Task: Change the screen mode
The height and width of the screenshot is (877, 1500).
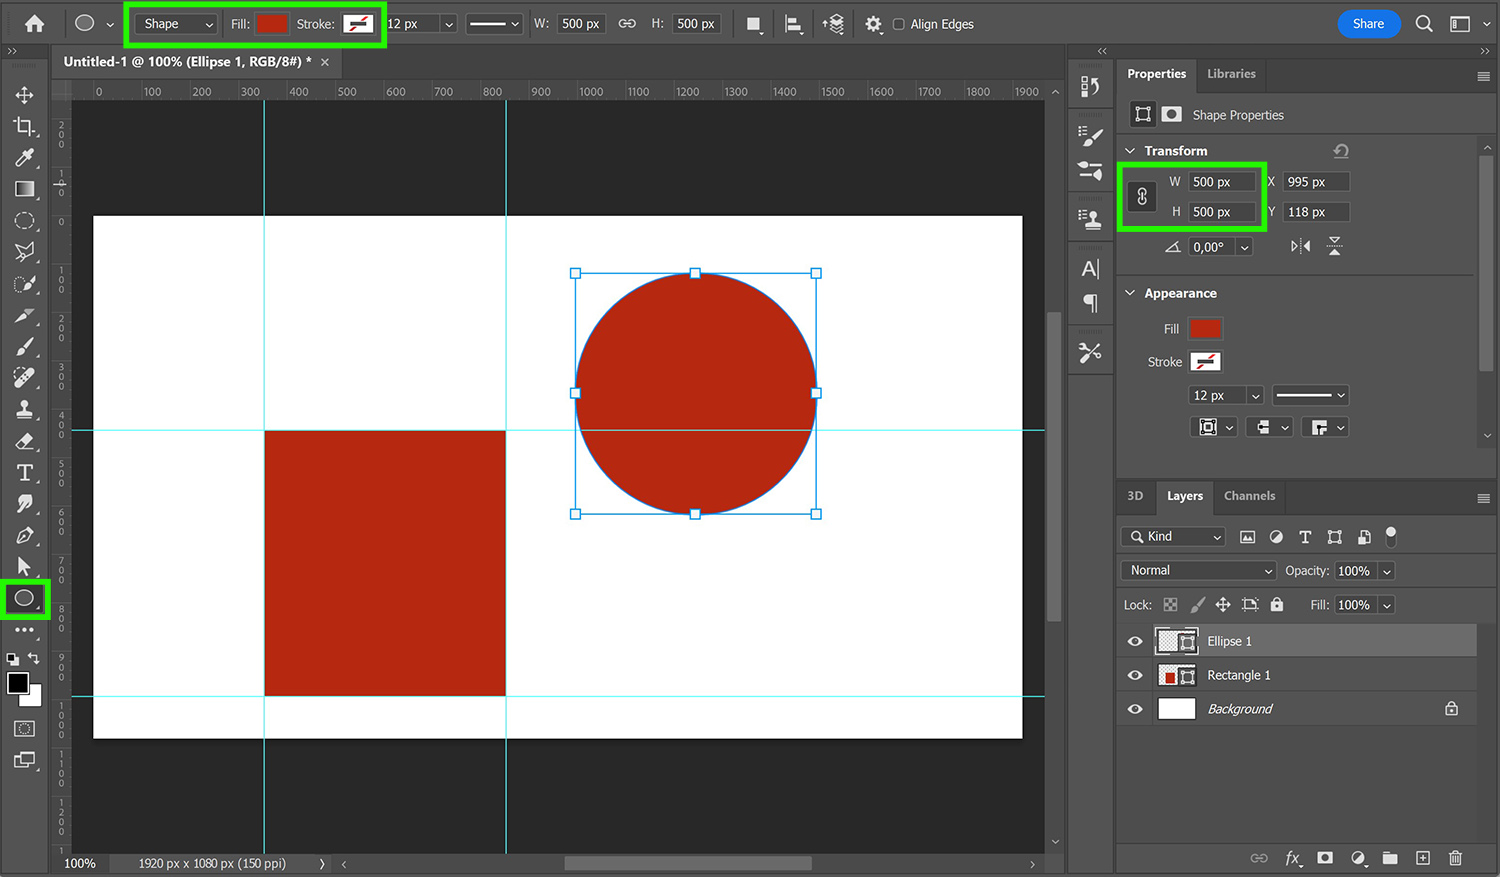Action: [x=24, y=760]
